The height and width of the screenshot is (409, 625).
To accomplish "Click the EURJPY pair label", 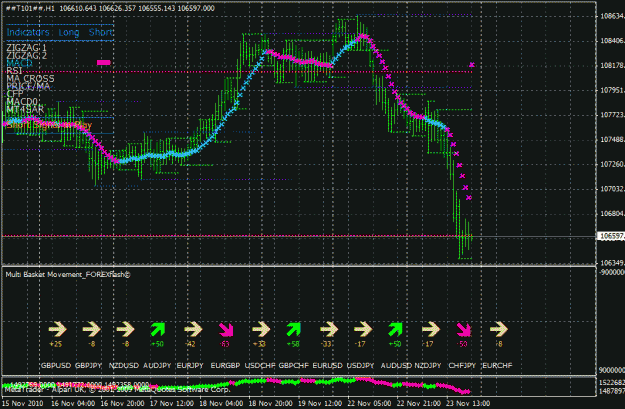I will [190, 366].
